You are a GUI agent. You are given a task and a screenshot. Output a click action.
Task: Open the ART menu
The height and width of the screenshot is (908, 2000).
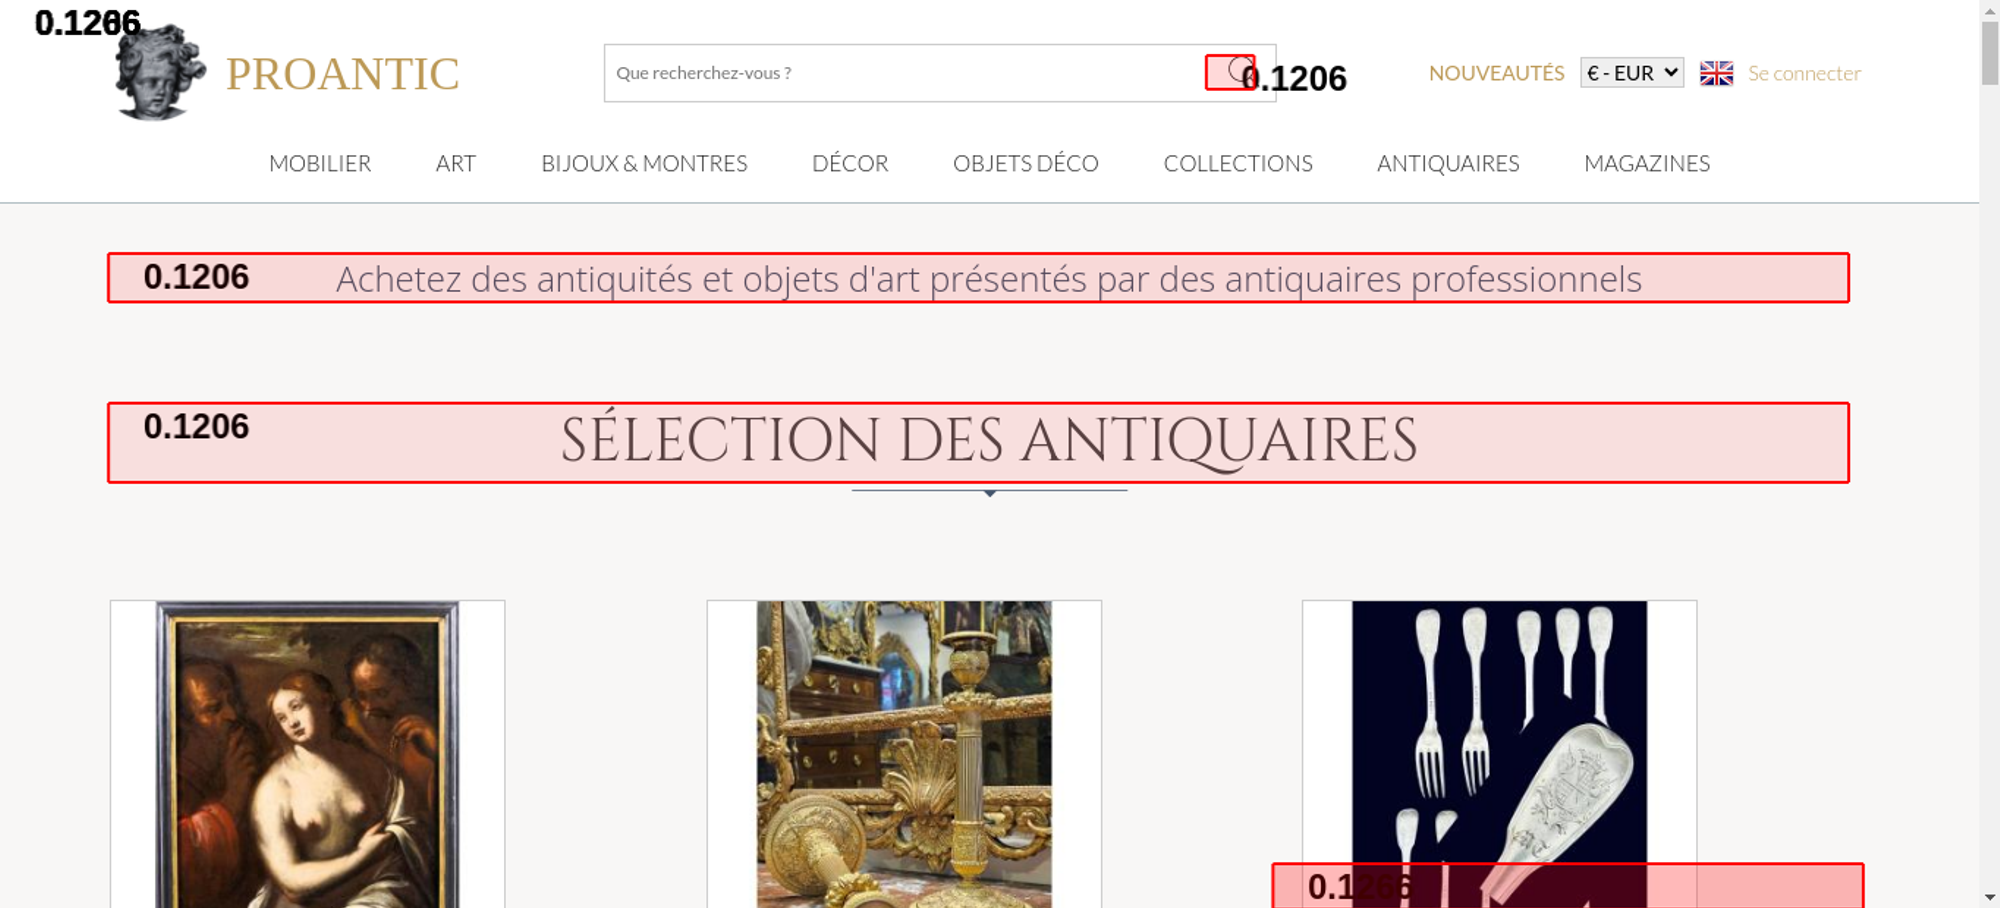coord(456,163)
